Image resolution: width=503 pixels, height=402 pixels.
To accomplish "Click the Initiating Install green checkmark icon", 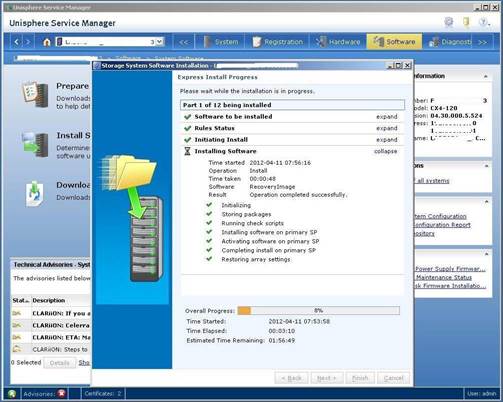I will pos(188,140).
